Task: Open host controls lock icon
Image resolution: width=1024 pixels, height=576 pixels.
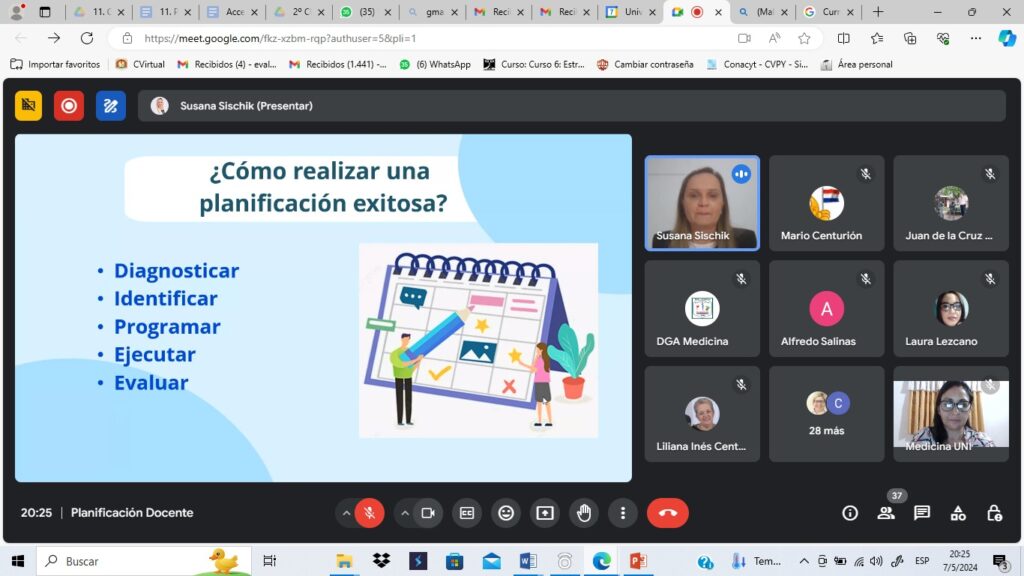Action: 994,513
